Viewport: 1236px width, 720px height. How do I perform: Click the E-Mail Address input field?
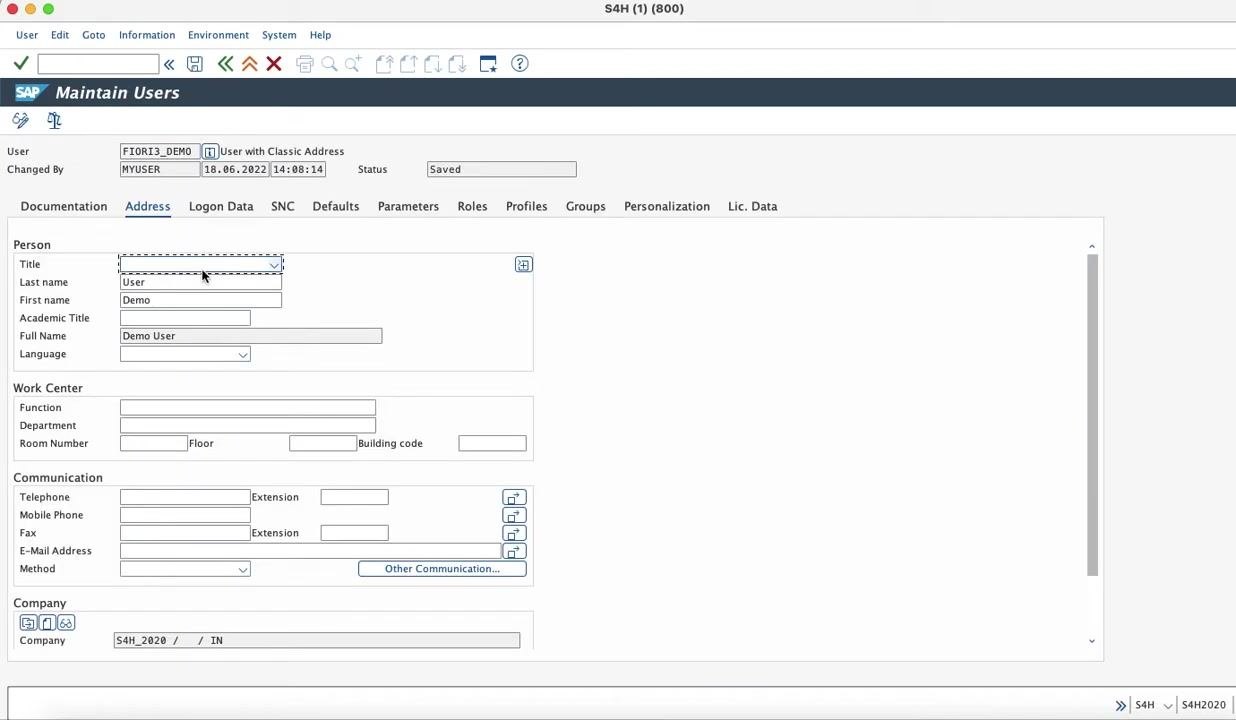[310, 552]
